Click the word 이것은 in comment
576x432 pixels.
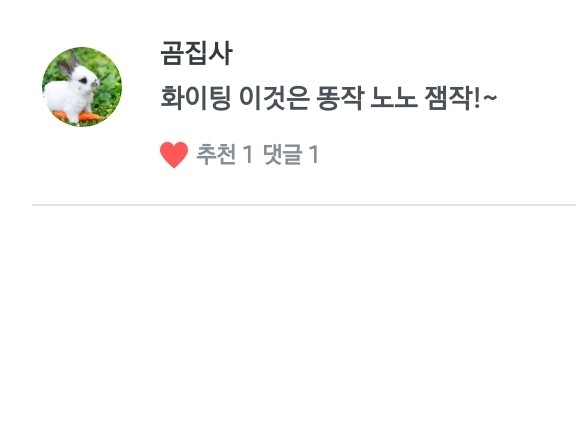click(274, 98)
